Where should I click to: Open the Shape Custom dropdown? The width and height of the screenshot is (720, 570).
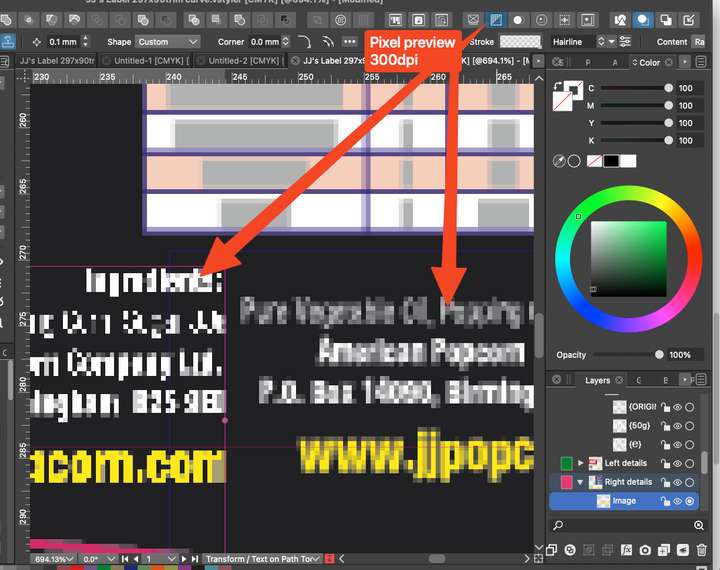click(168, 42)
